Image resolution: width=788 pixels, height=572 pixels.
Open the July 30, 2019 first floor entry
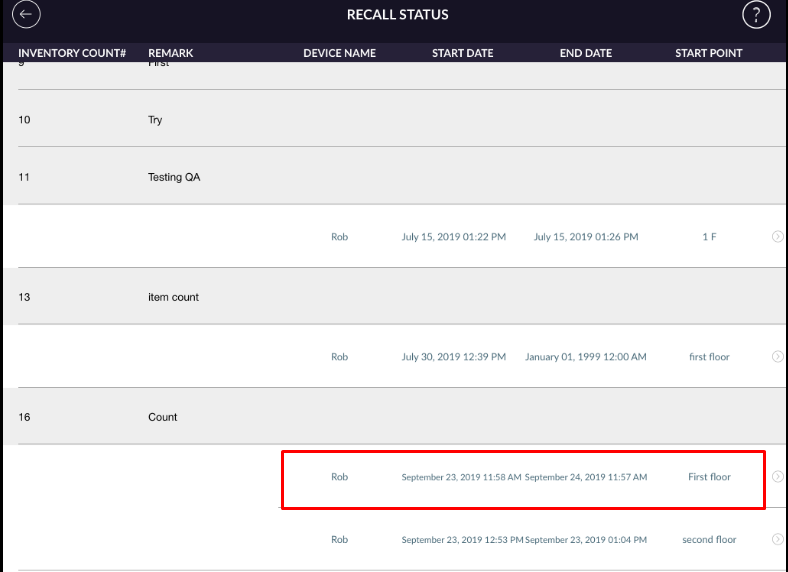[x=454, y=357]
